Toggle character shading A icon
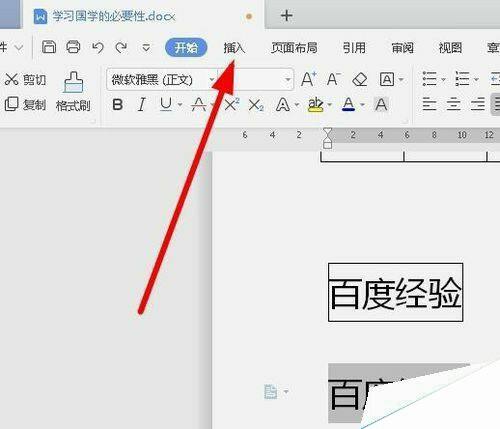 coord(381,105)
